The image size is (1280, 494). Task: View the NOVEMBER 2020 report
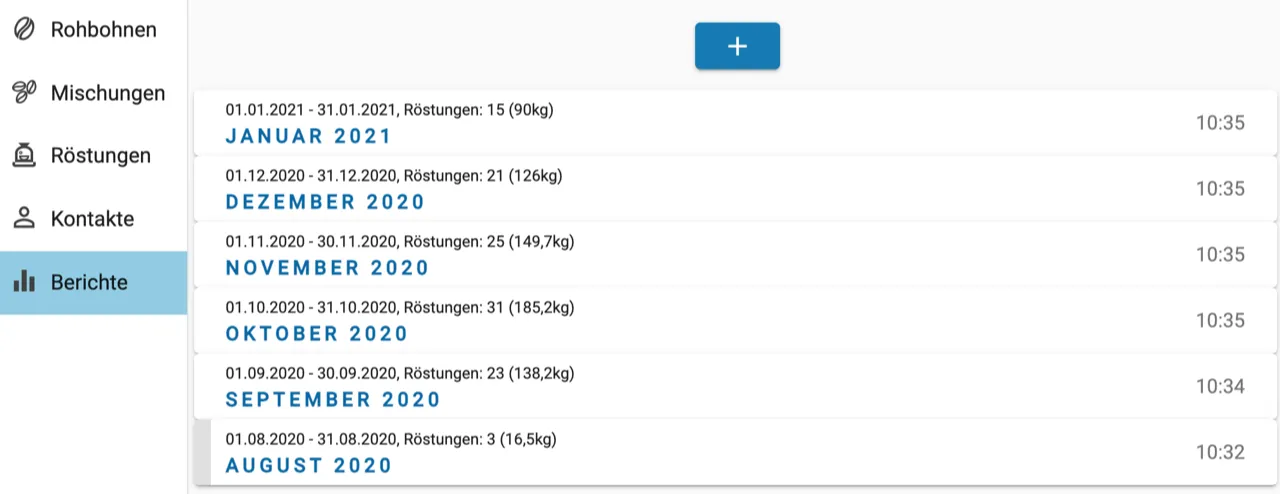[x=327, y=268]
